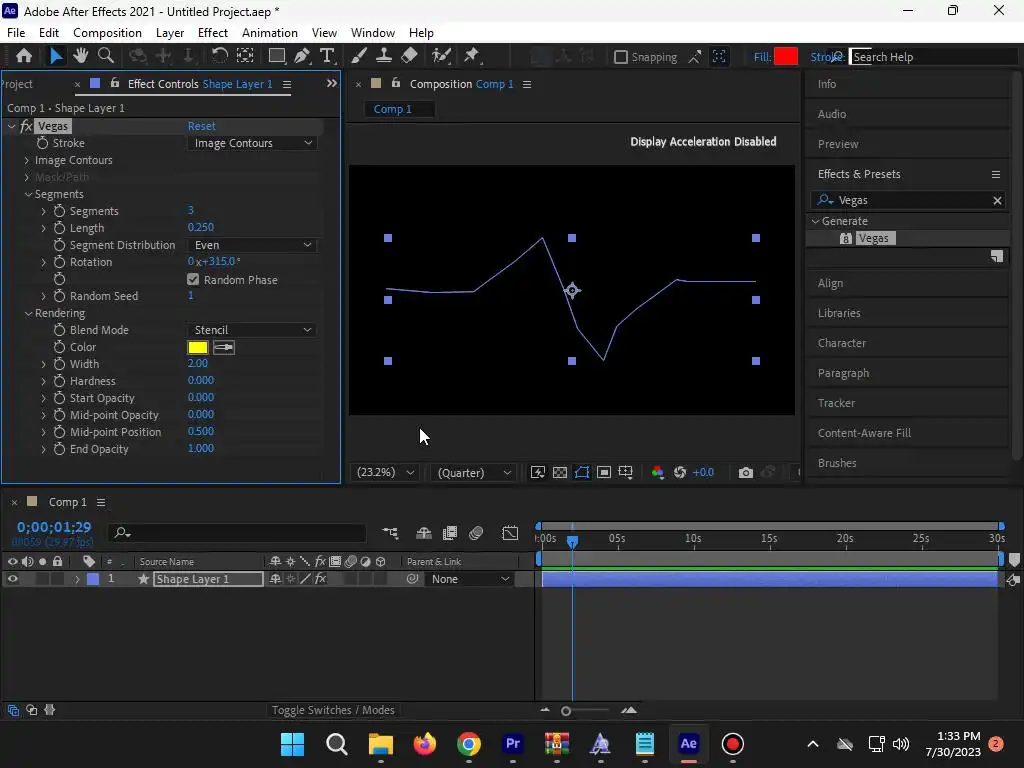Hide Shape Layer 1 with eye toggle

[12, 579]
